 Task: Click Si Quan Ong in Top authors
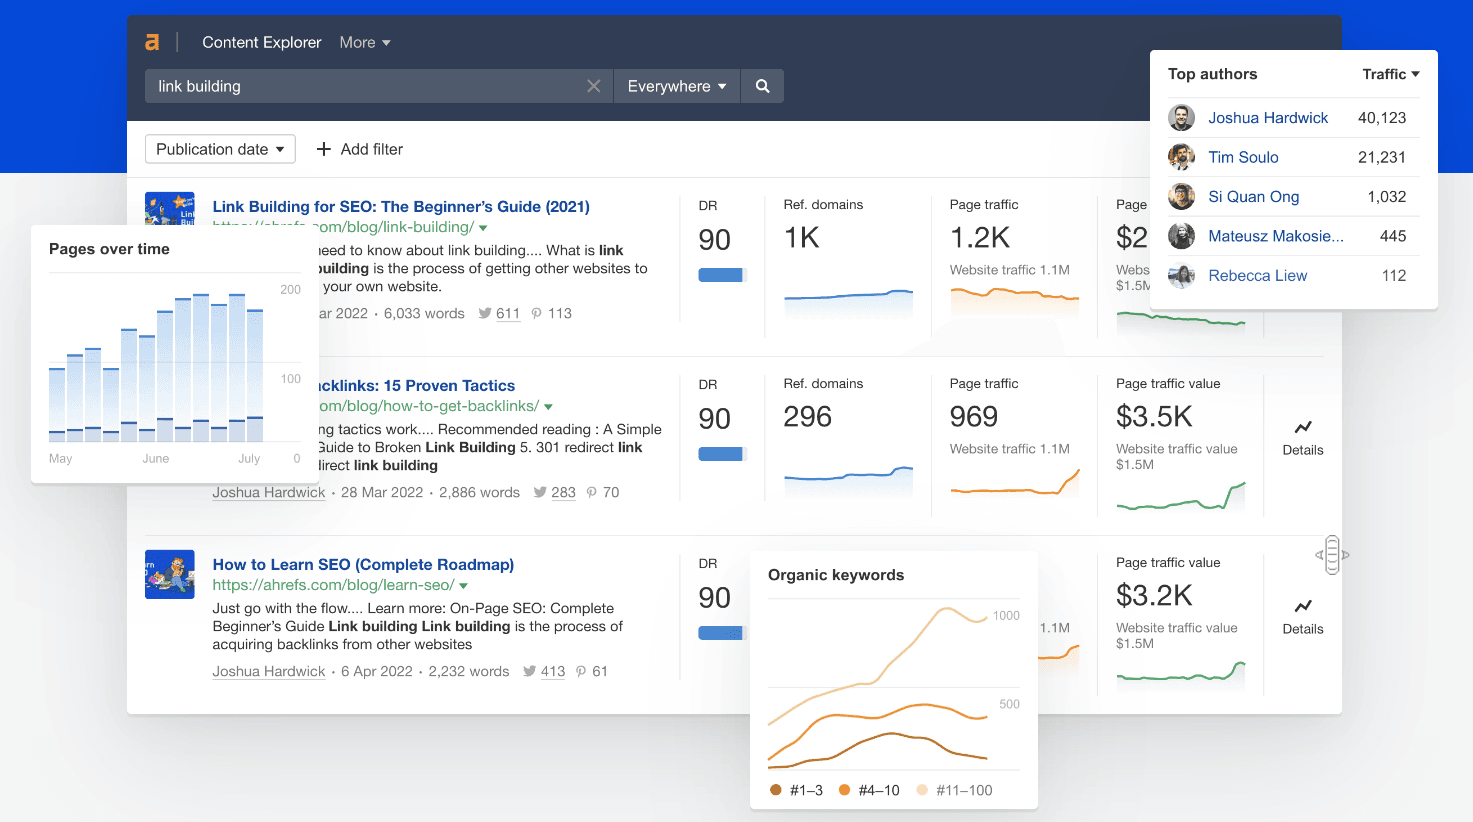(1254, 196)
